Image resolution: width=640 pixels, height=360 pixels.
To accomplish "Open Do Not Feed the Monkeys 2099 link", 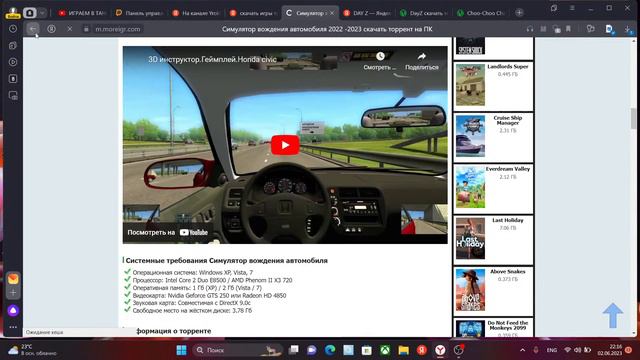I will 507,325.
